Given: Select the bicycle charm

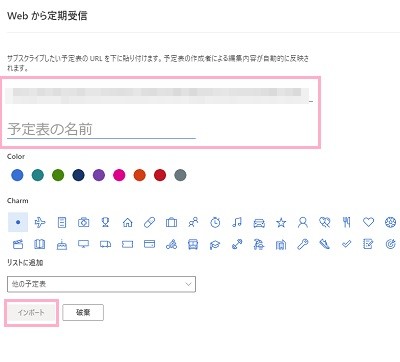Looking at the screenshot, I should coord(171,244).
